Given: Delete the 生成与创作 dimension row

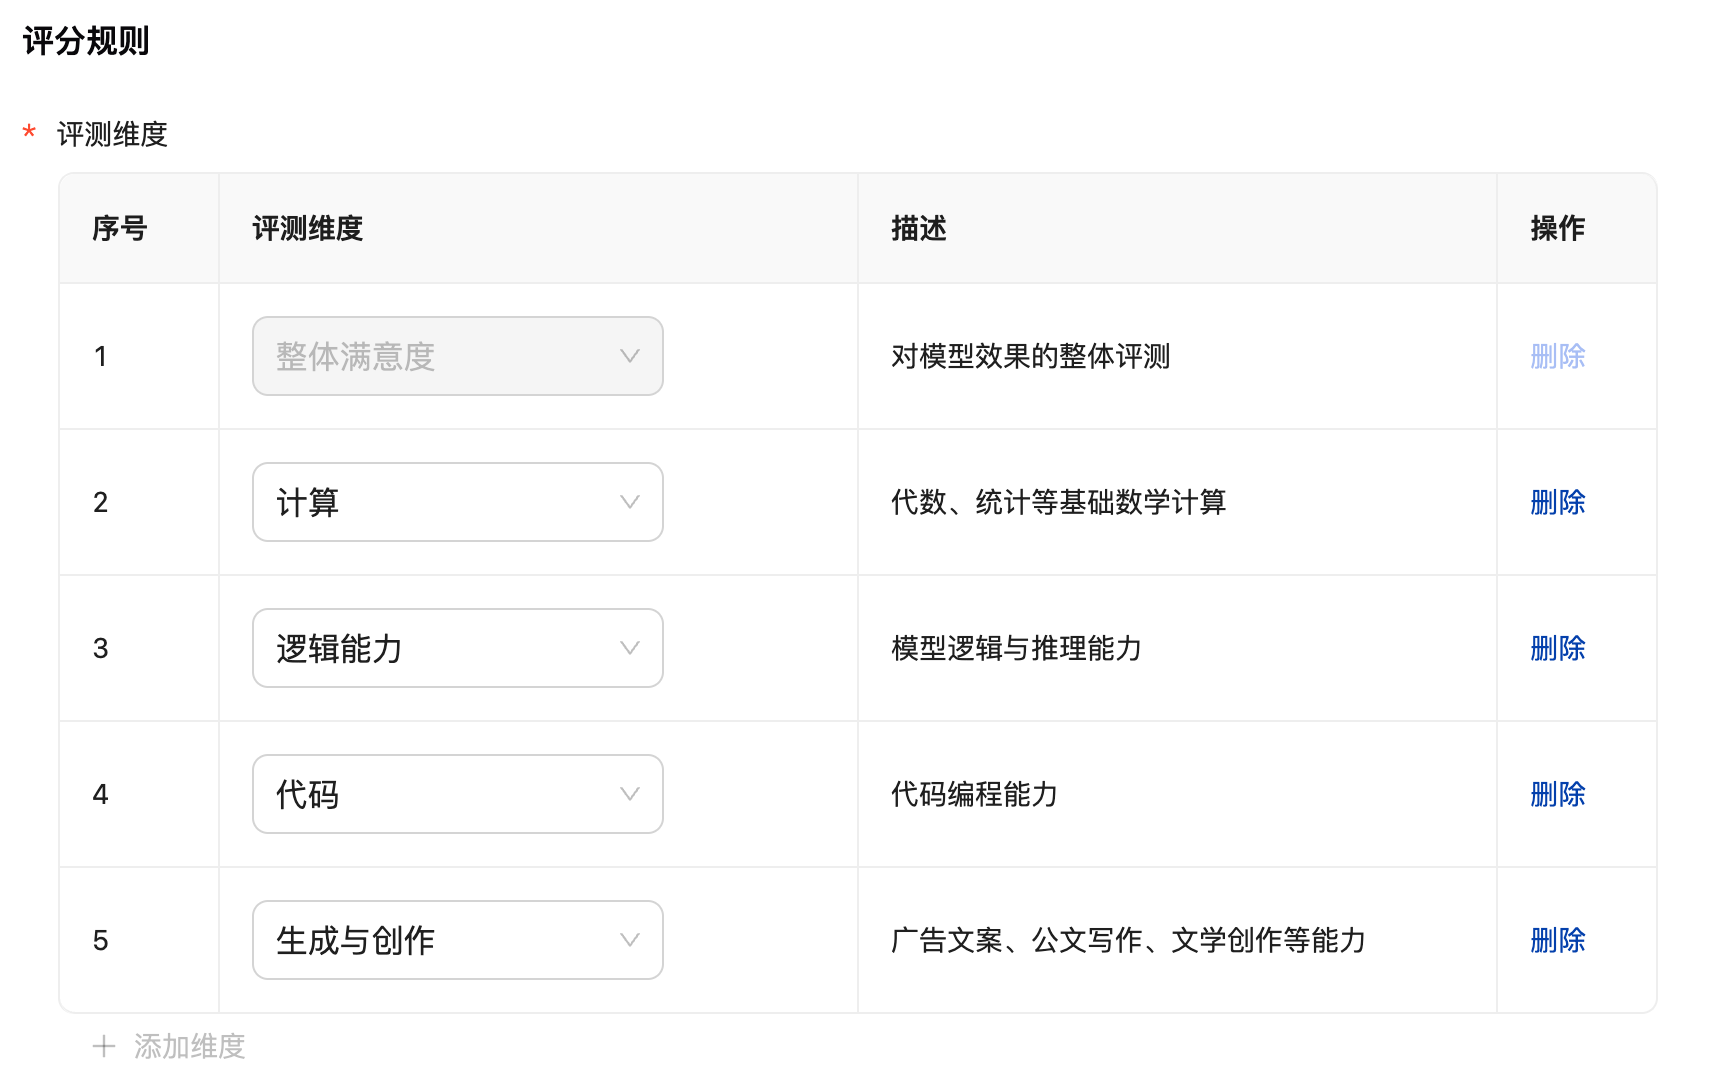Looking at the screenshot, I should [1557, 940].
